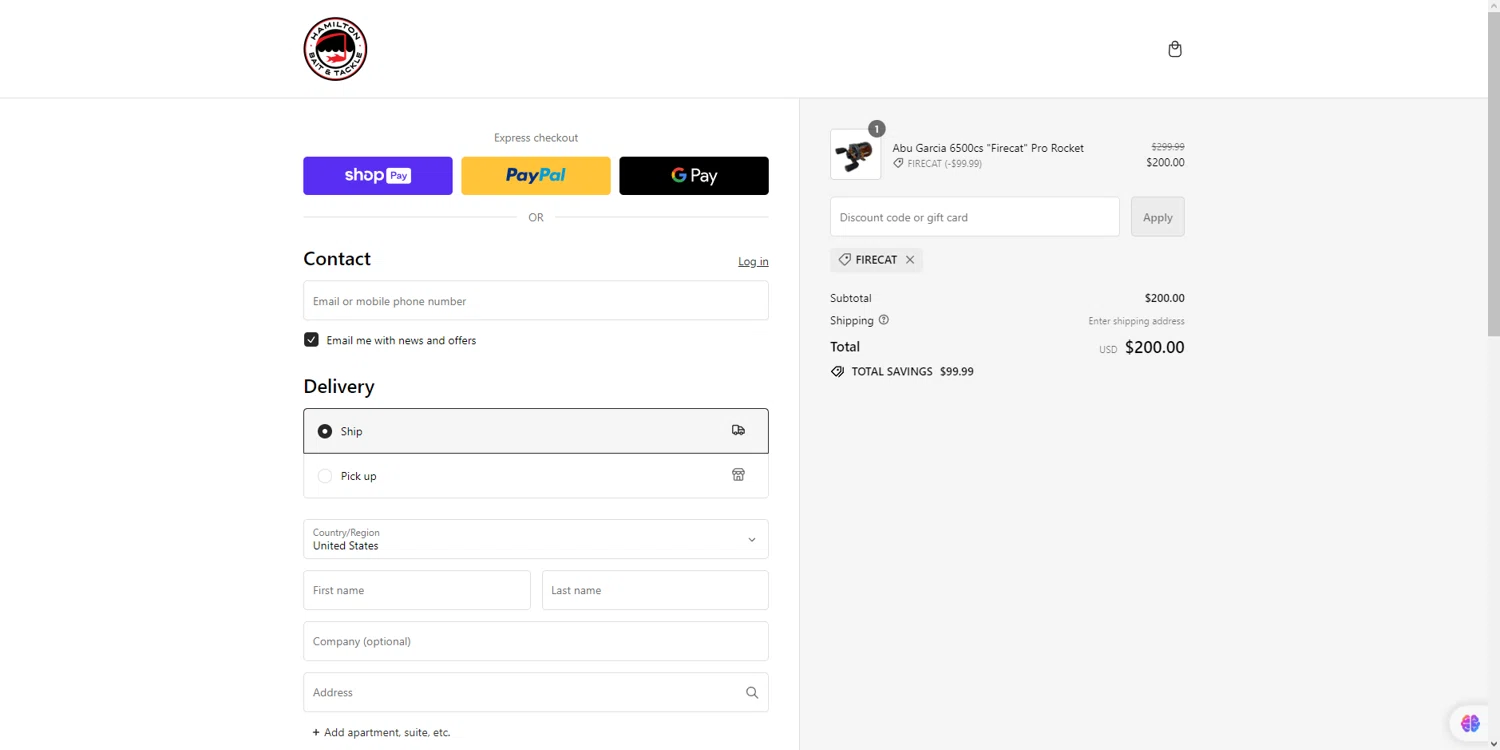Viewport: 1500px width, 750px height.
Task: Focus the Discount code or gift card field
Action: [975, 217]
